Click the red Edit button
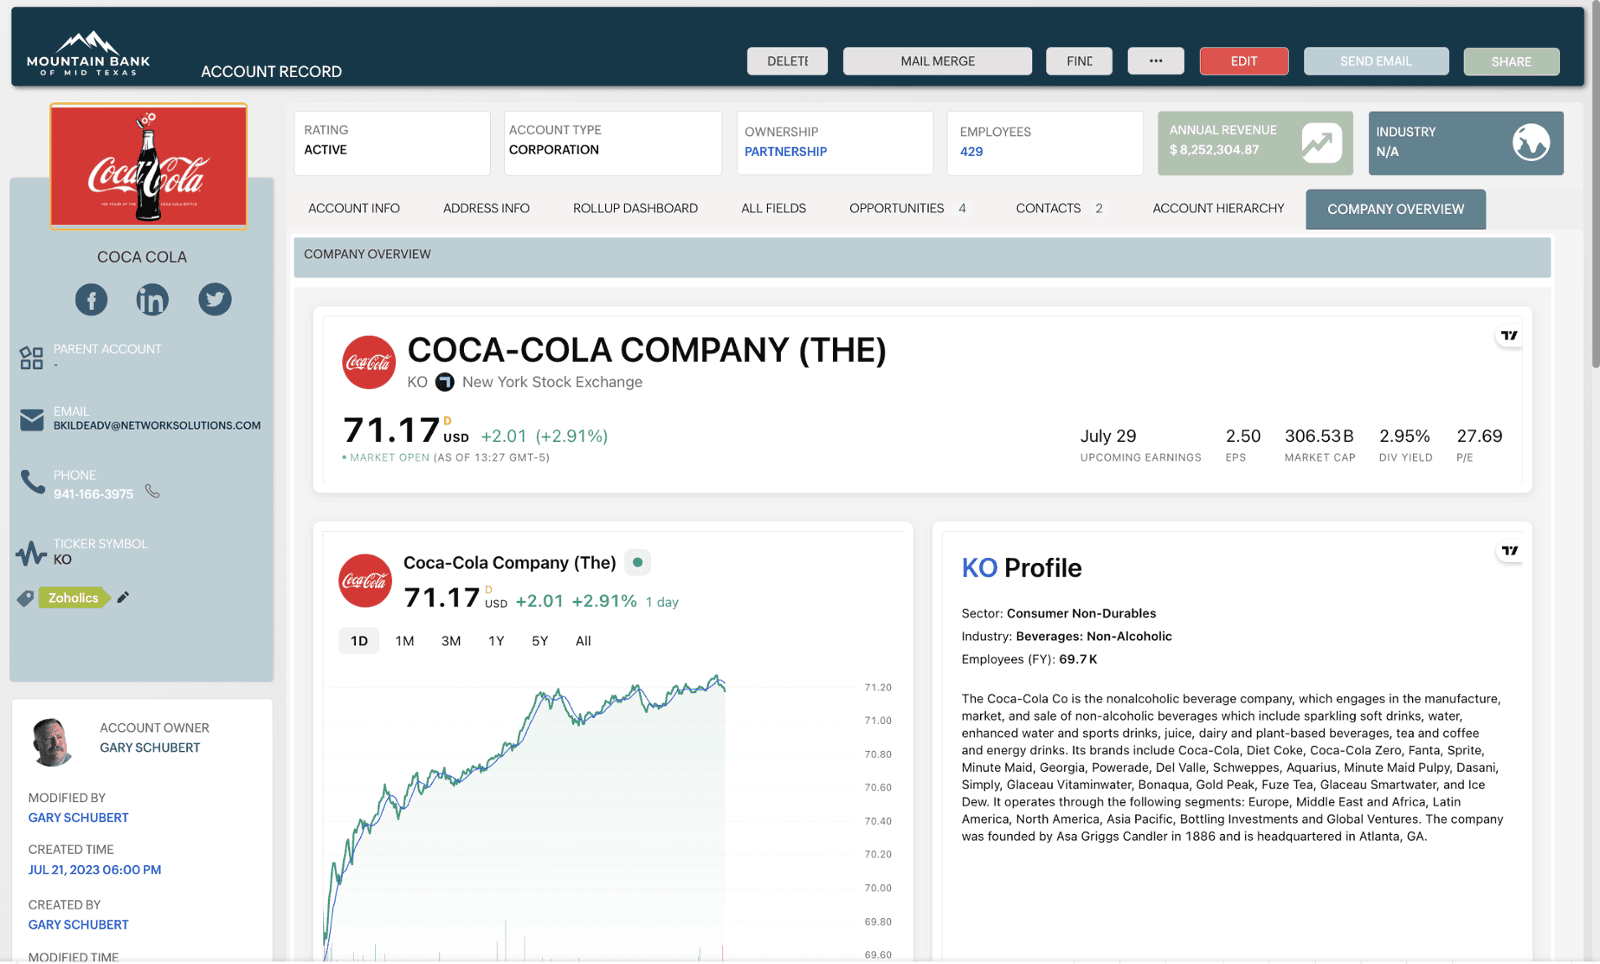The height and width of the screenshot is (964, 1600). (1244, 61)
